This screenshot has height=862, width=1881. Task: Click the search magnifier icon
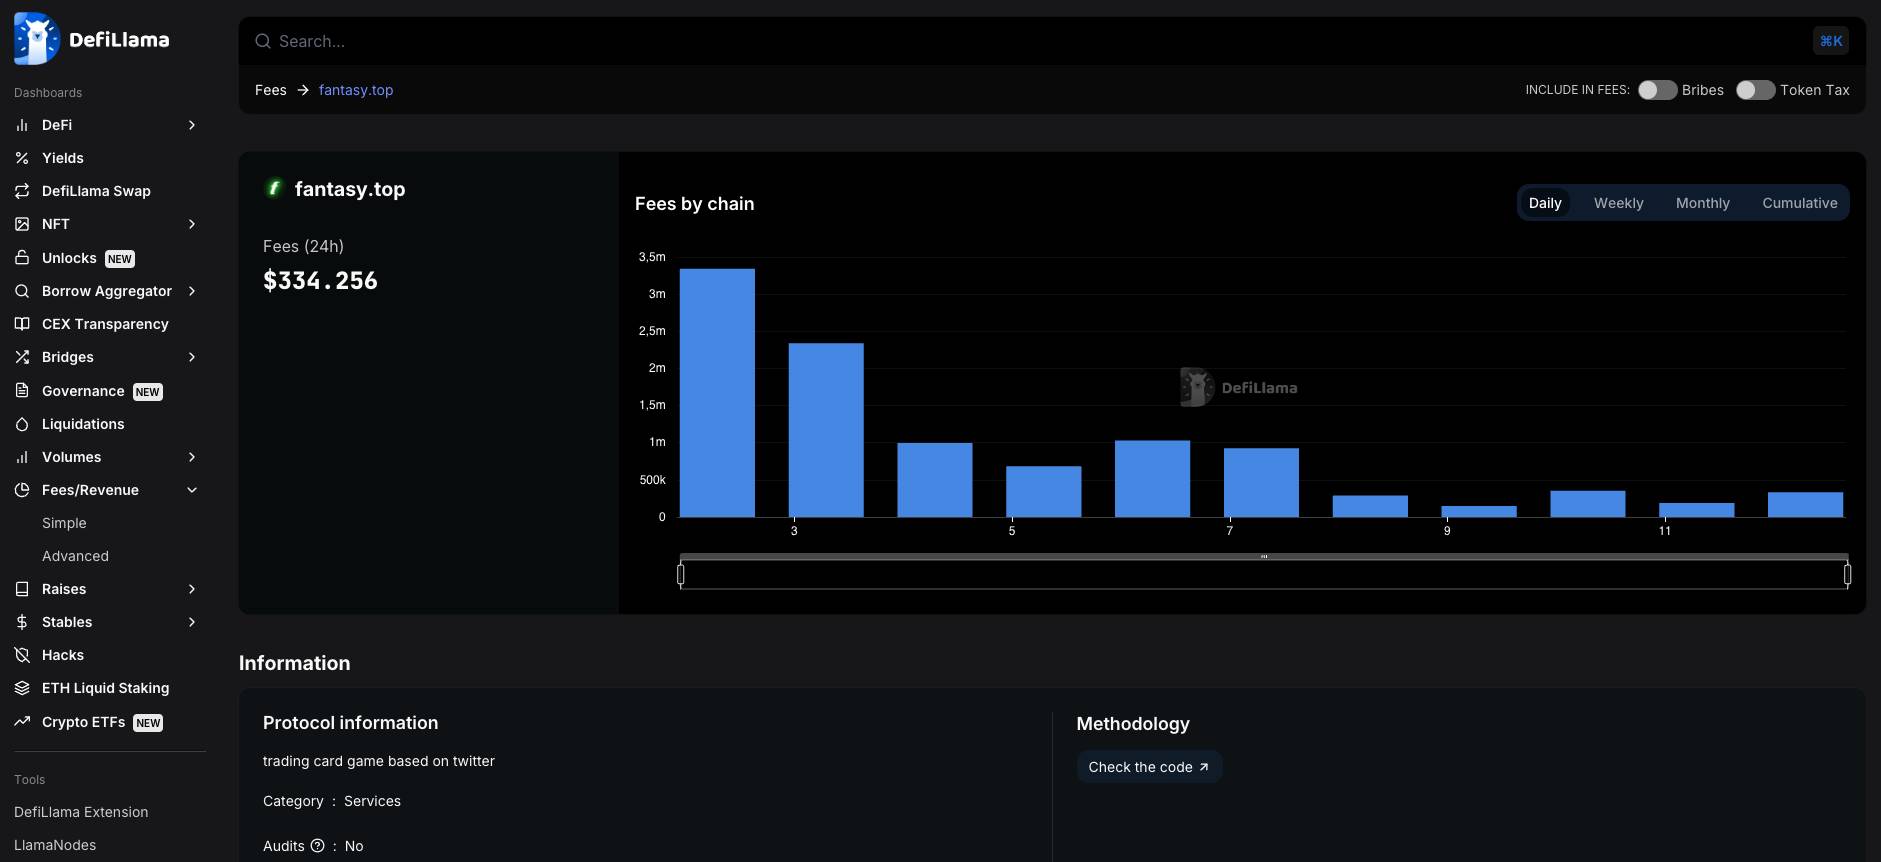tap(263, 41)
